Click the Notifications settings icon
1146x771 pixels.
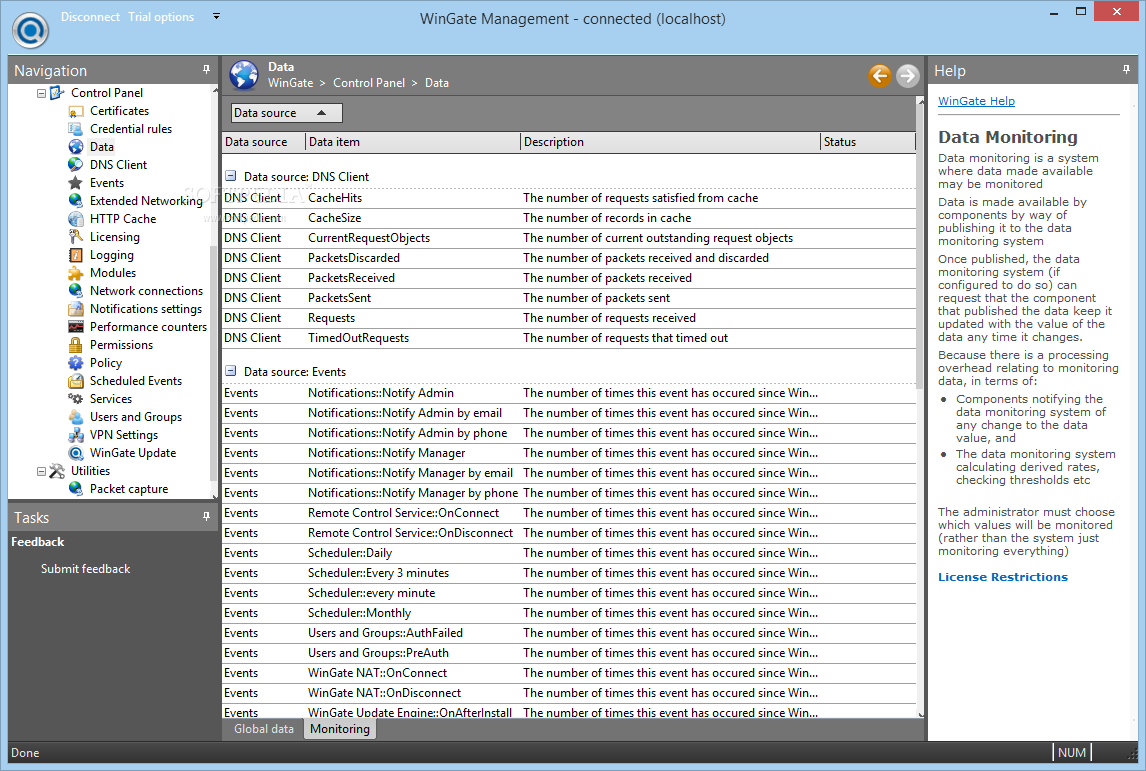(75, 308)
